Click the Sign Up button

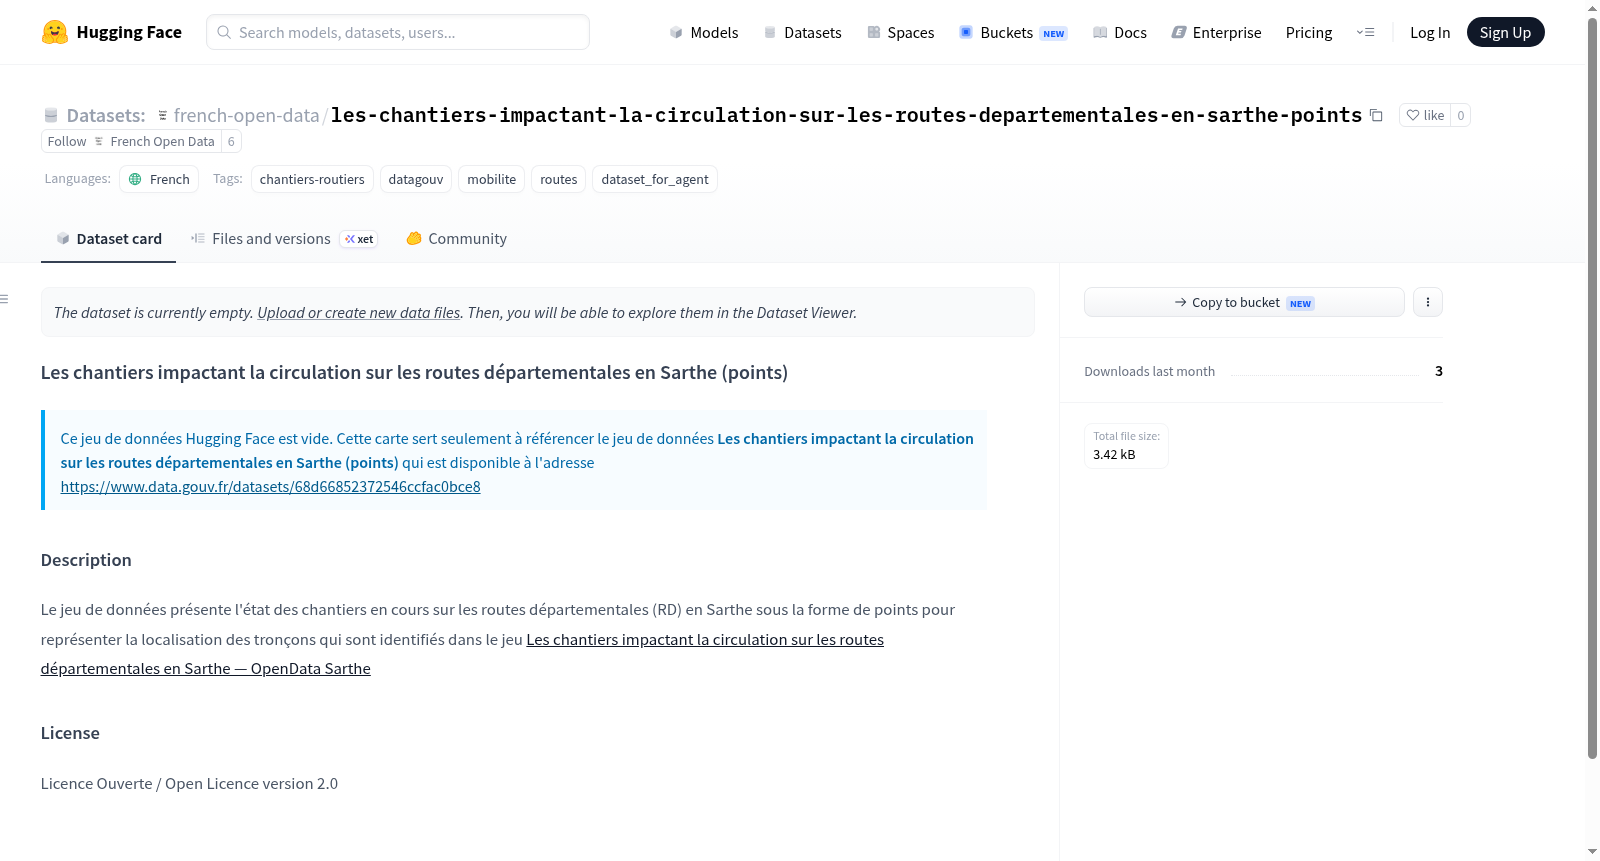pyautogui.click(x=1505, y=32)
